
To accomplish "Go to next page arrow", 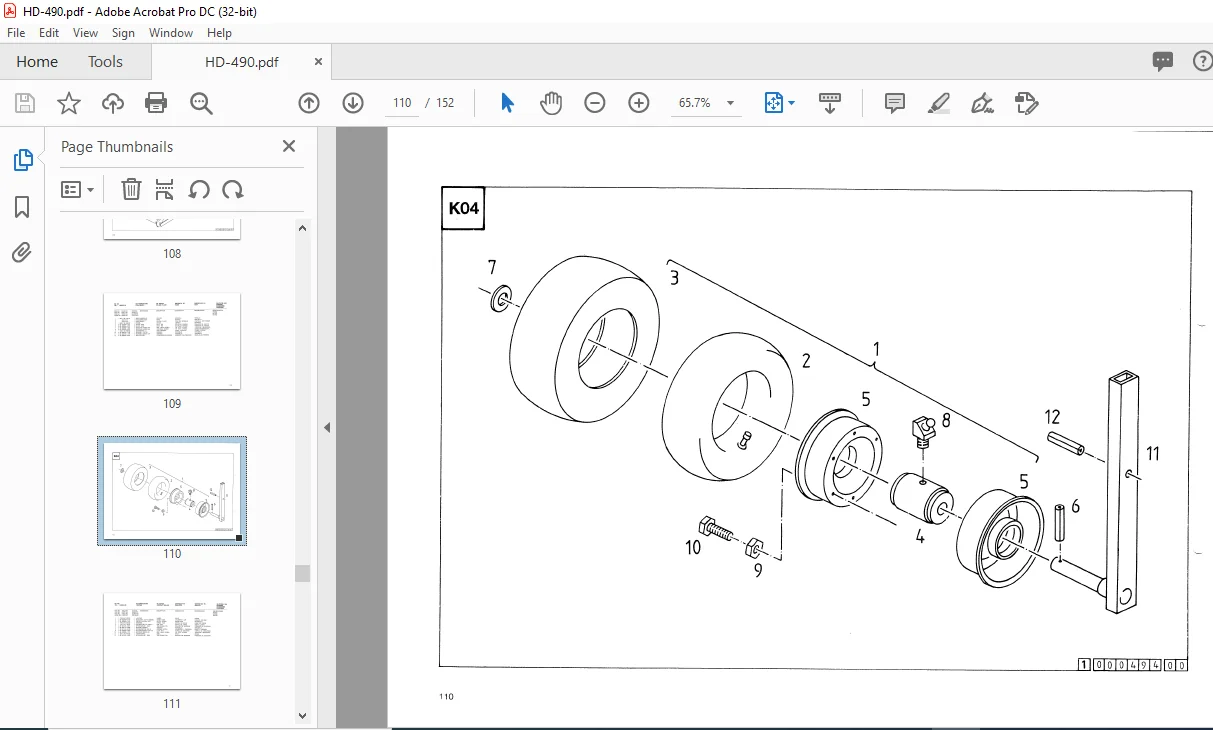I will tap(353, 103).
